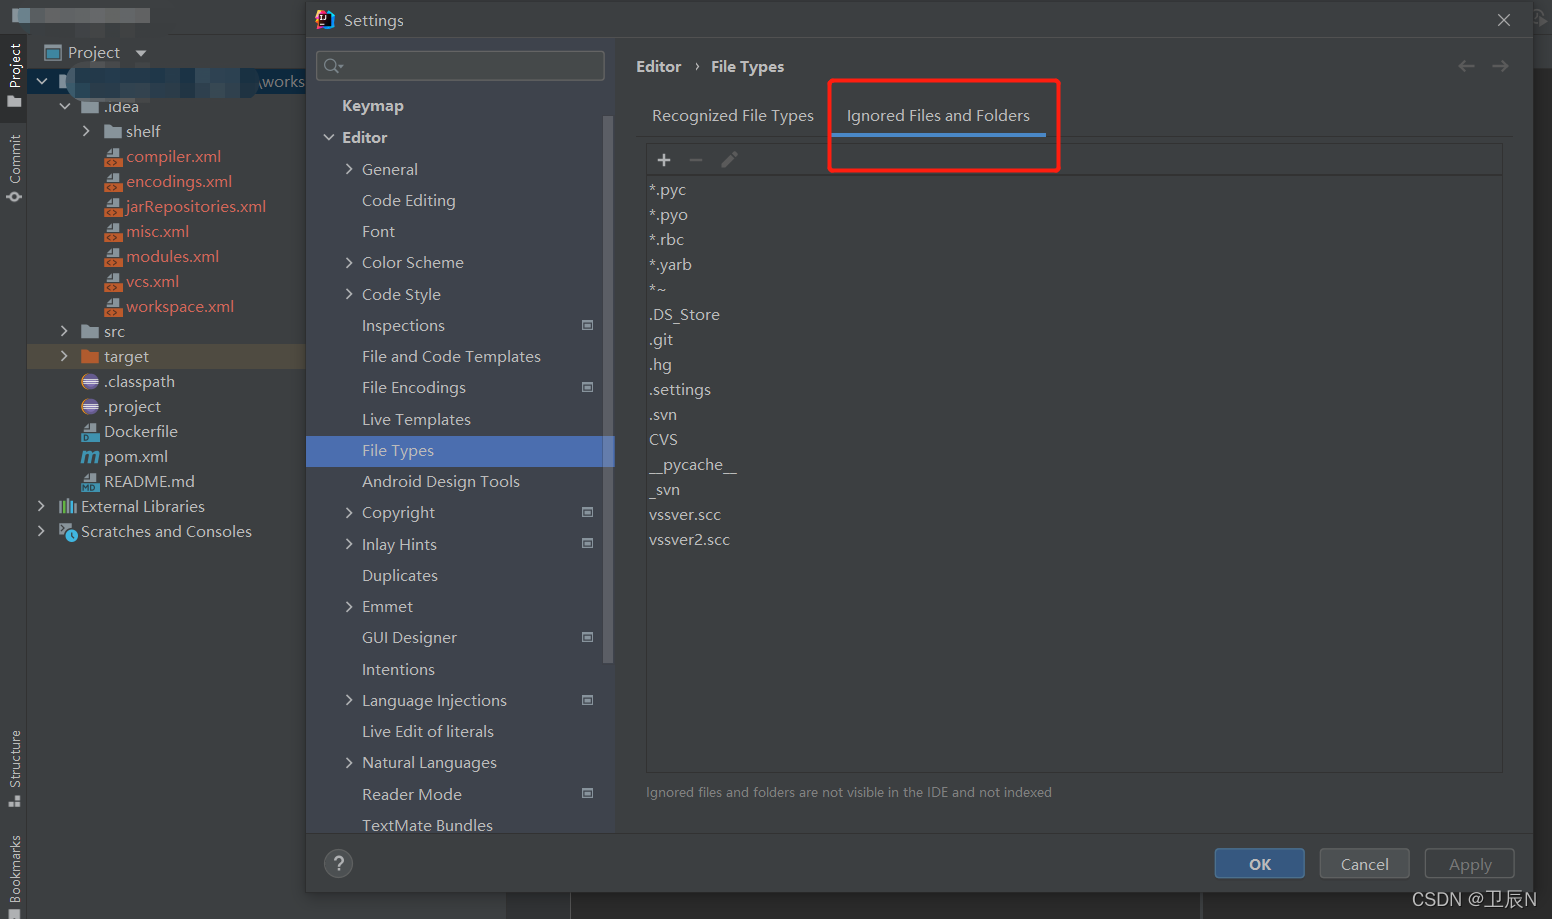Expand the Code Style node

point(349,294)
